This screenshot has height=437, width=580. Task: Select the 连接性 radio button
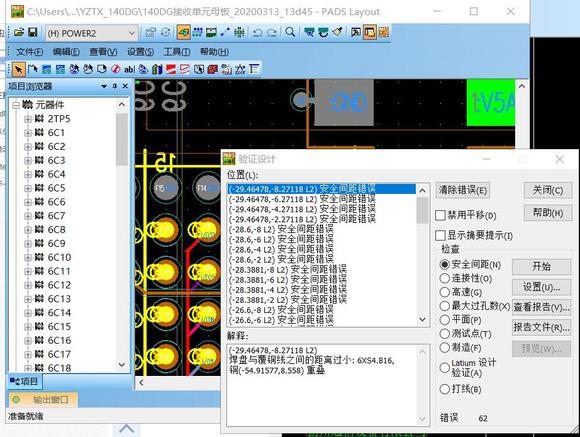click(444, 278)
